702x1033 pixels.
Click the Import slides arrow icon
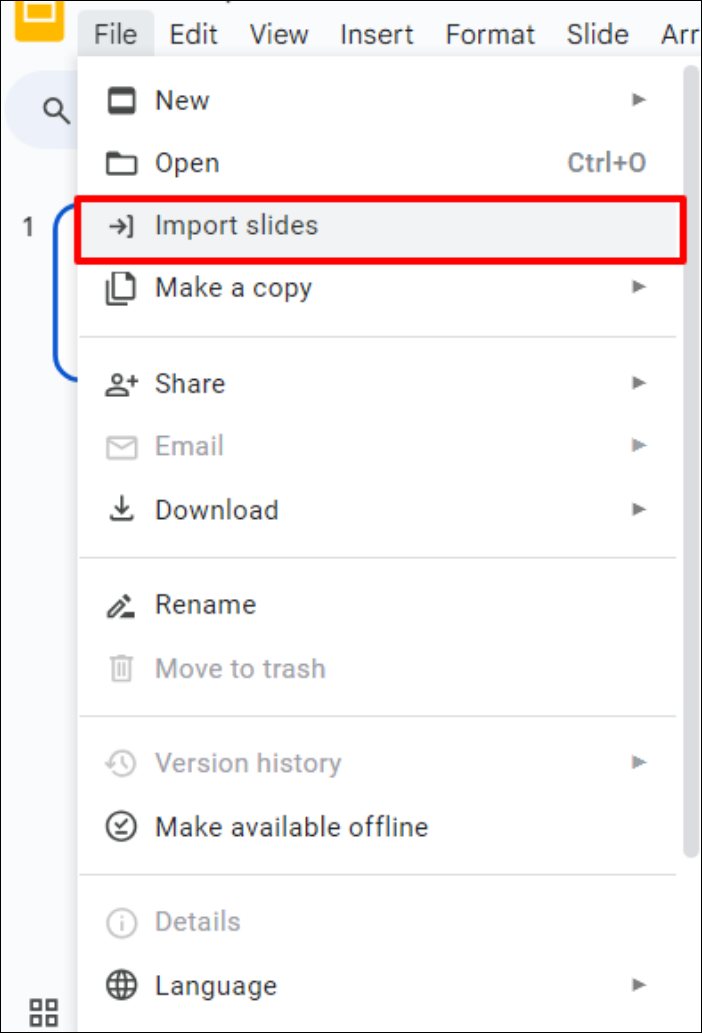121,226
